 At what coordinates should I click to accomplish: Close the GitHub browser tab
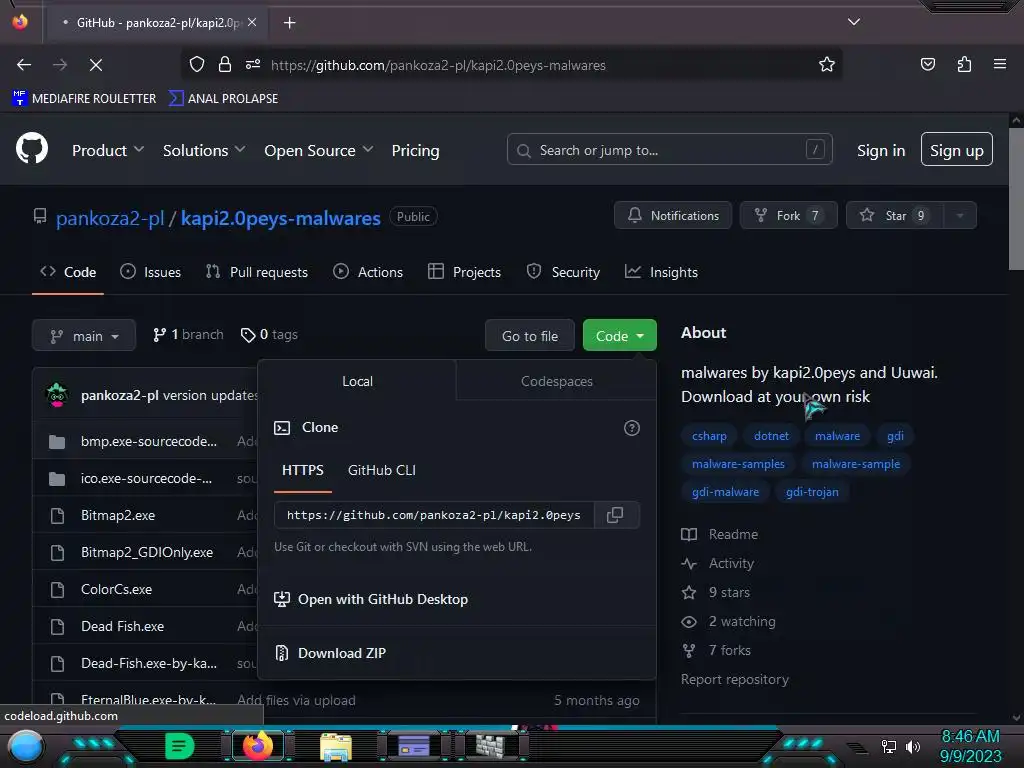tap(252, 22)
